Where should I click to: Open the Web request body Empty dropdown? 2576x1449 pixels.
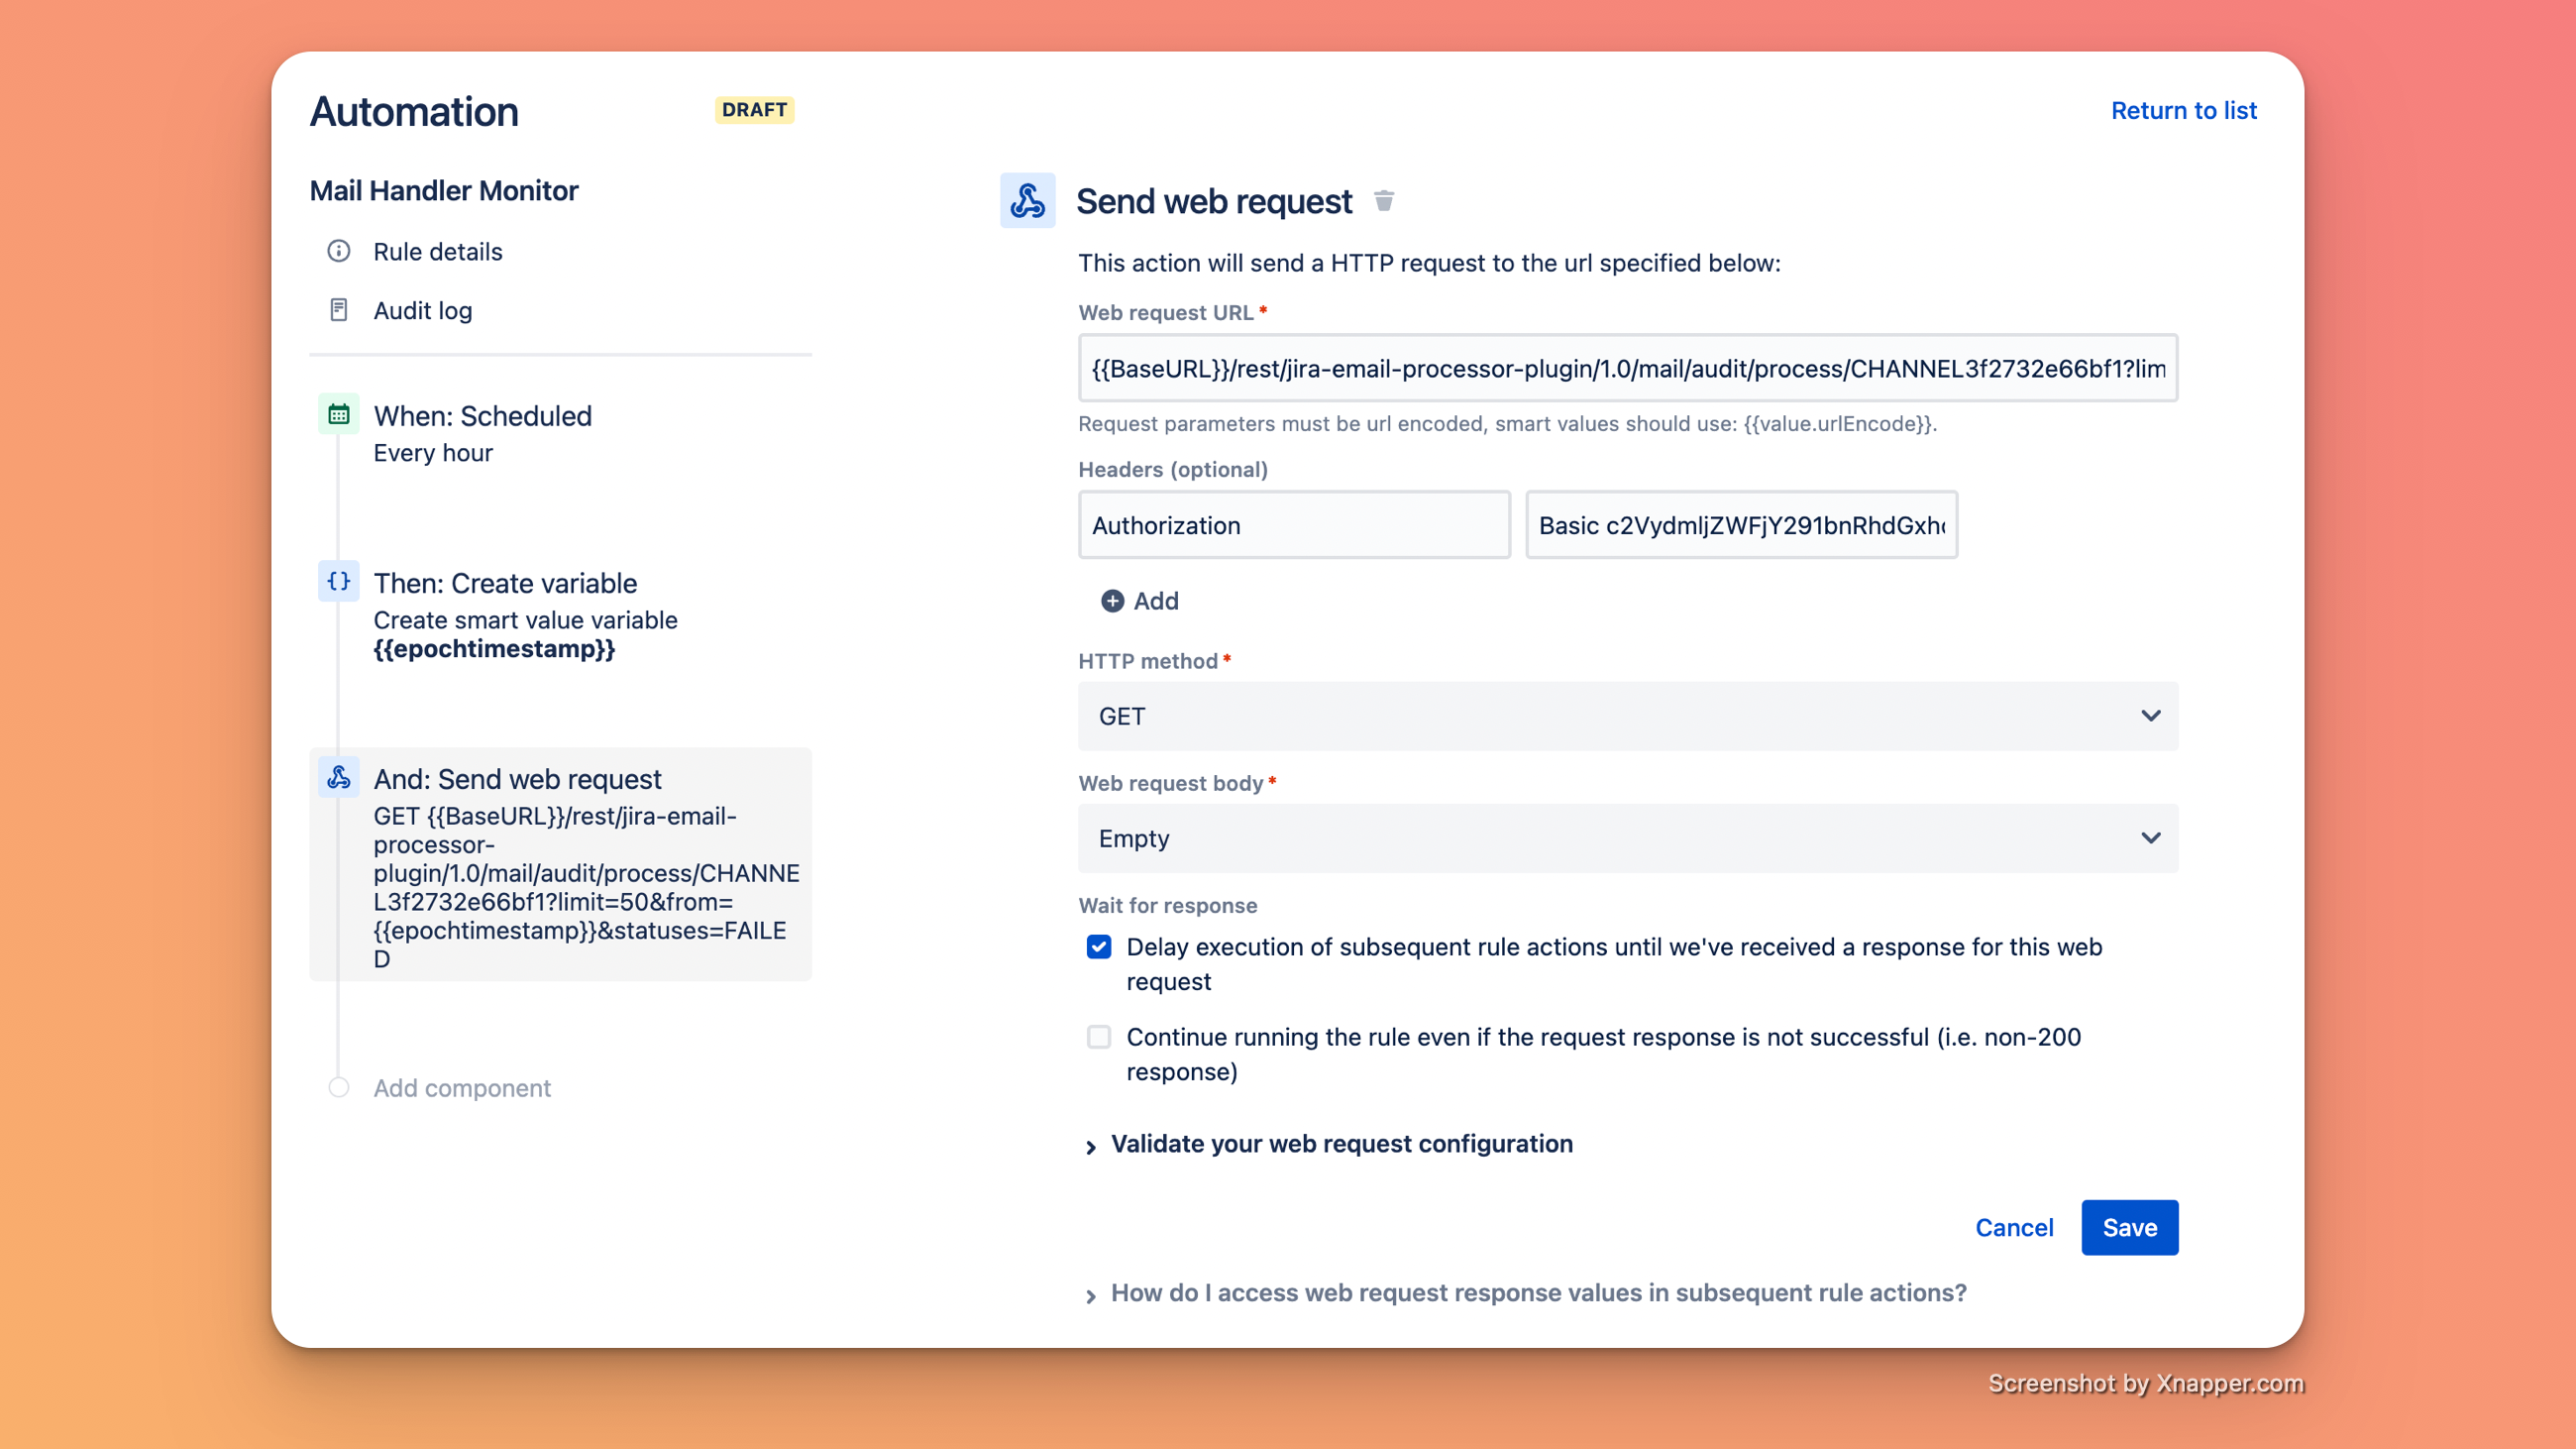click(x=1628, y=838)
